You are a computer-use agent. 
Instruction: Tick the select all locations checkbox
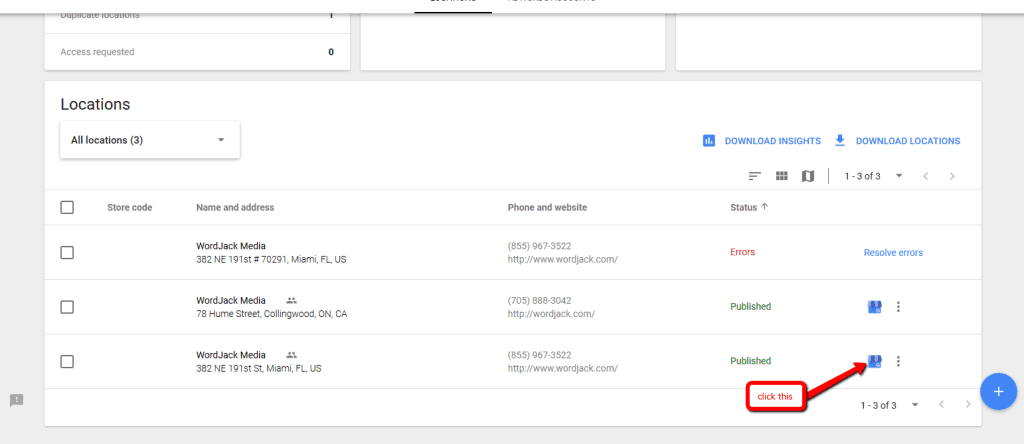67,207
